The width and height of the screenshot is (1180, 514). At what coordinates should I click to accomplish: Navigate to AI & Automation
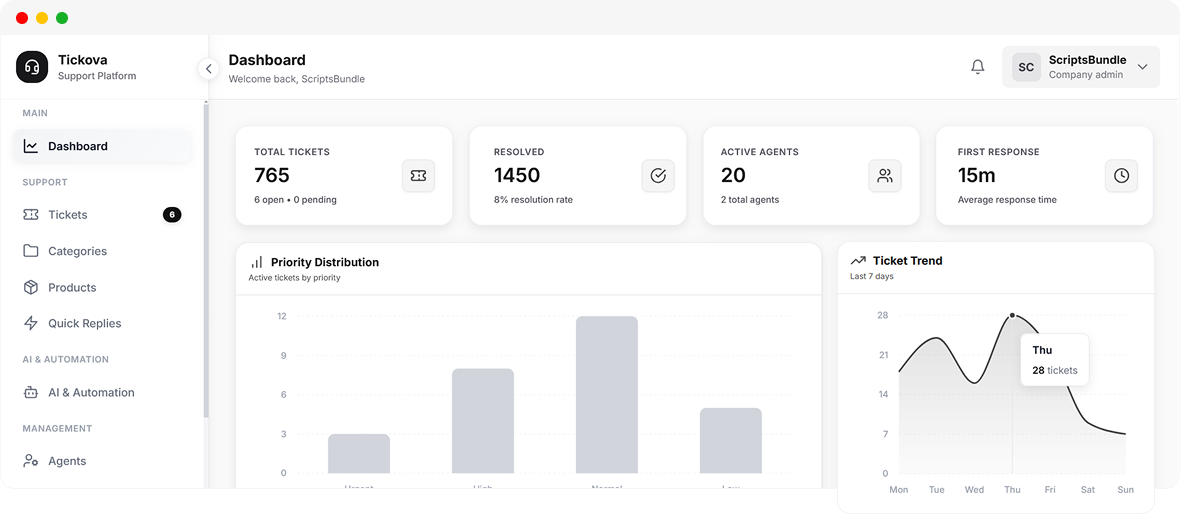91,393
